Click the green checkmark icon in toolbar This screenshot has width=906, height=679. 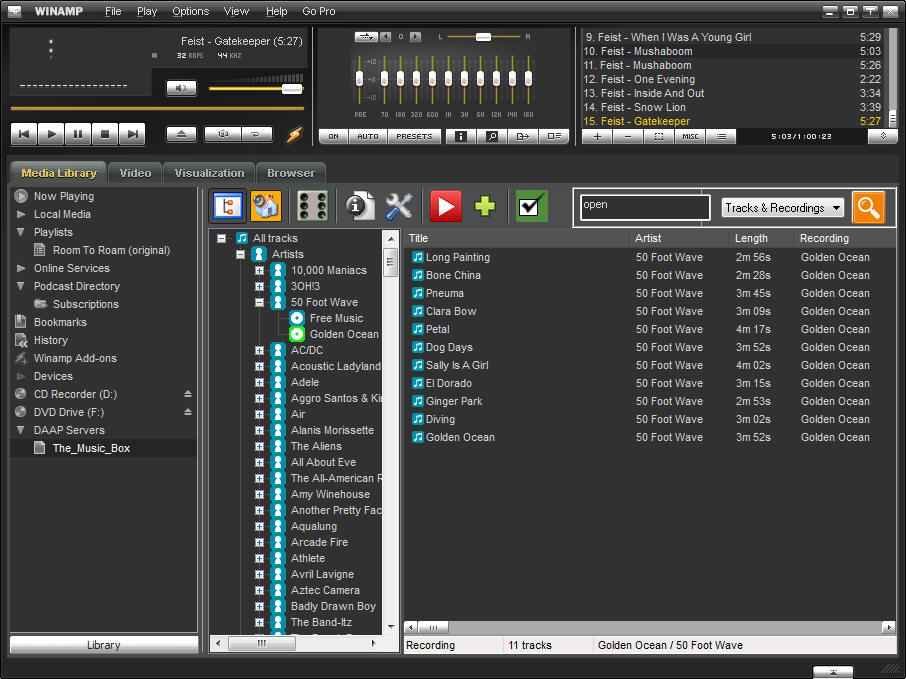click(532, 206)
